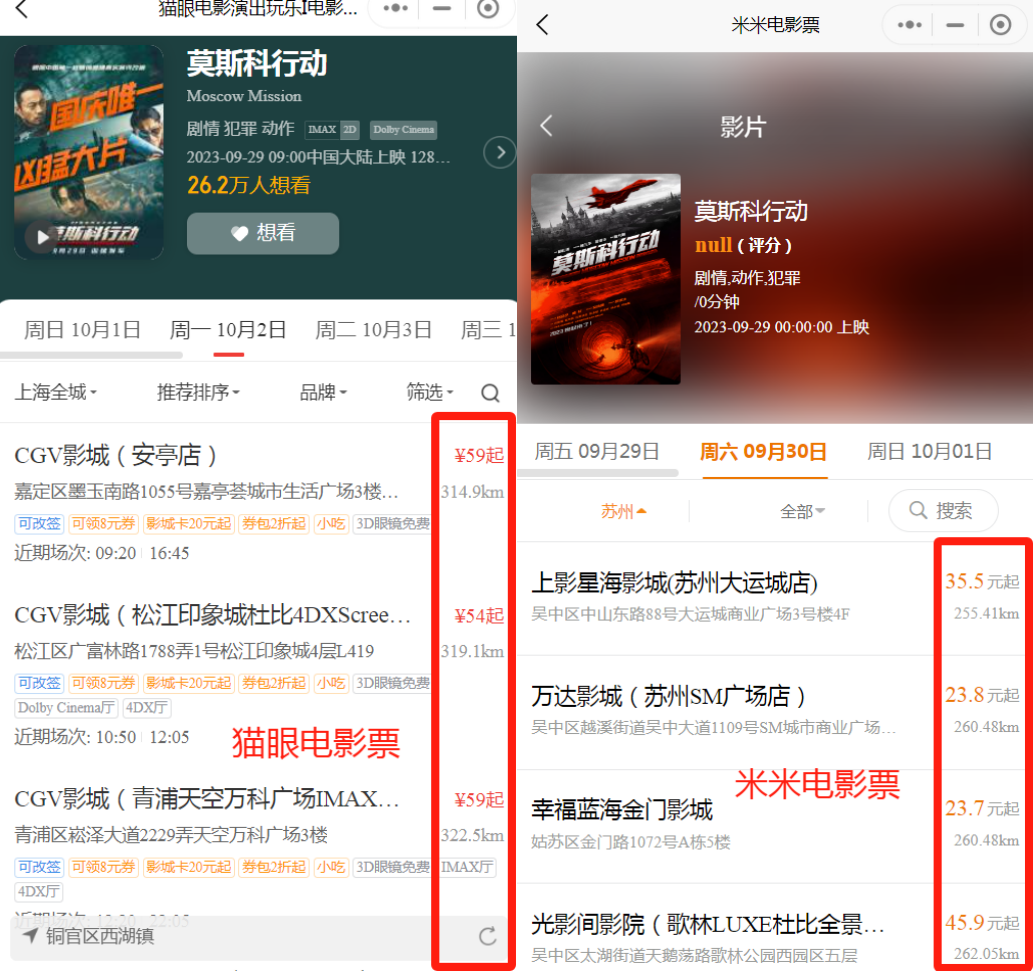Open the 全部 filter dropdown
The image size is (1033, 971).
pos(802,511)
